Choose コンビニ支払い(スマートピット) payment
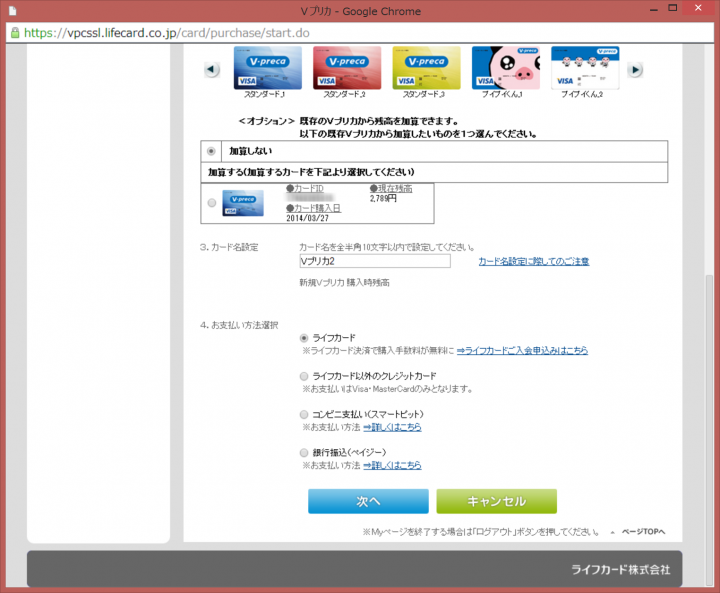 304,414
